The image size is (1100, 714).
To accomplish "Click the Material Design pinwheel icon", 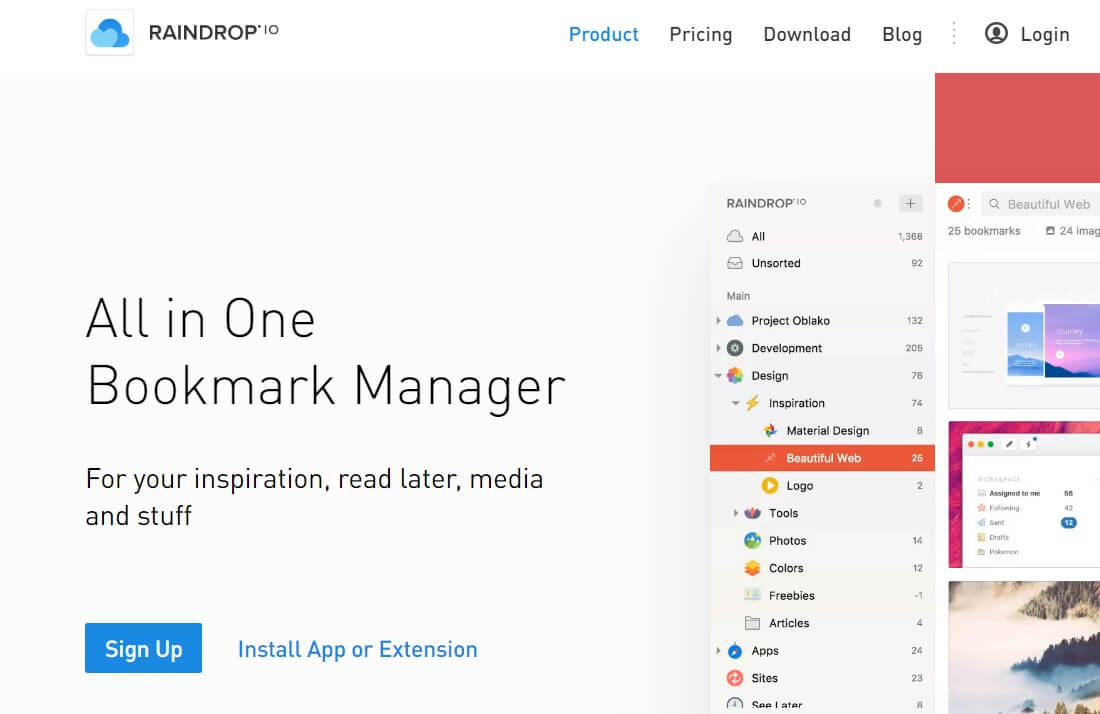I will [770, 431].
